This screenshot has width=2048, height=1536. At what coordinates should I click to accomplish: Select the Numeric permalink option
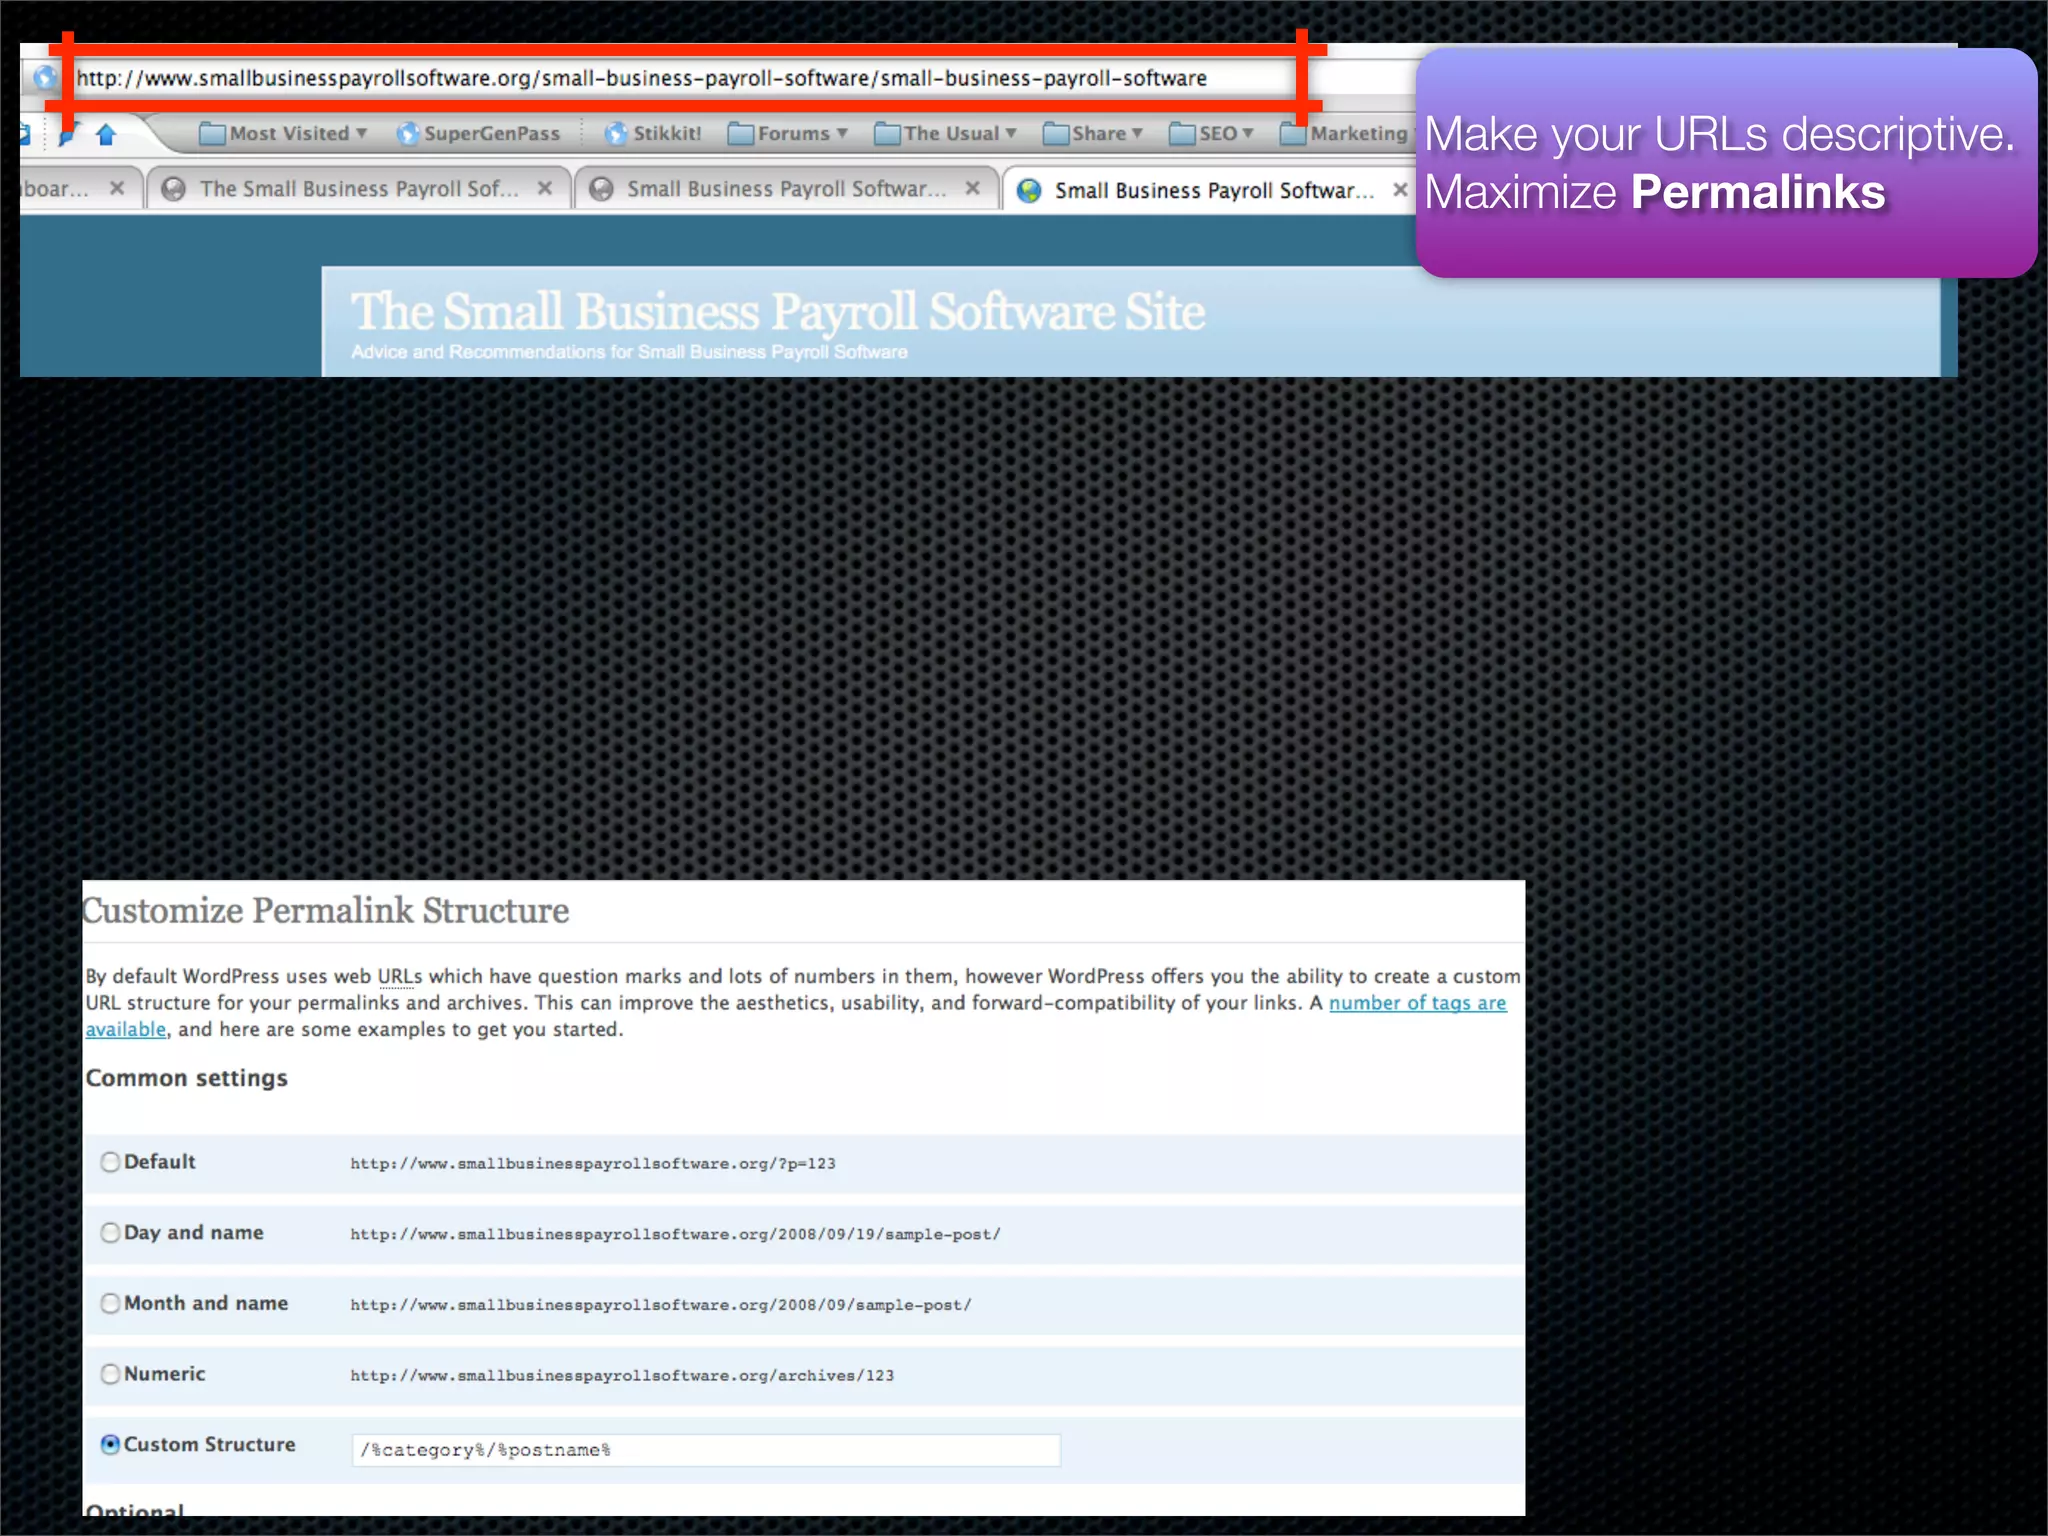111,1374
